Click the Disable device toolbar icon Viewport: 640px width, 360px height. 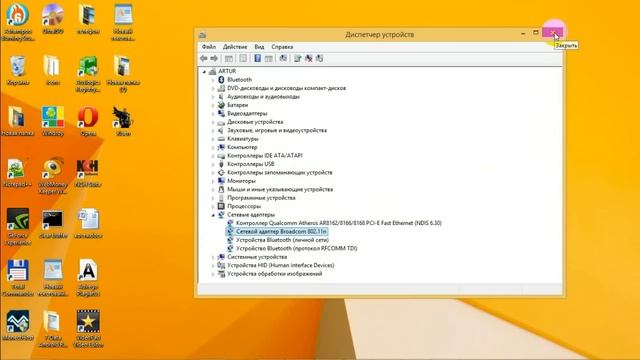[x=320, y=58]
